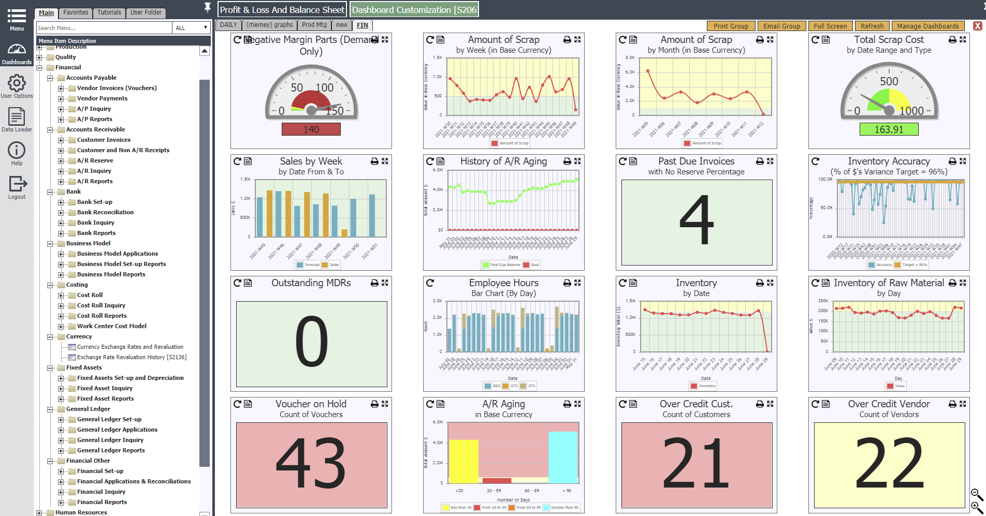This screenshot has width=986, height=516.
Task: Print the Total Scrap Cost widget
Action: (952, 40)
